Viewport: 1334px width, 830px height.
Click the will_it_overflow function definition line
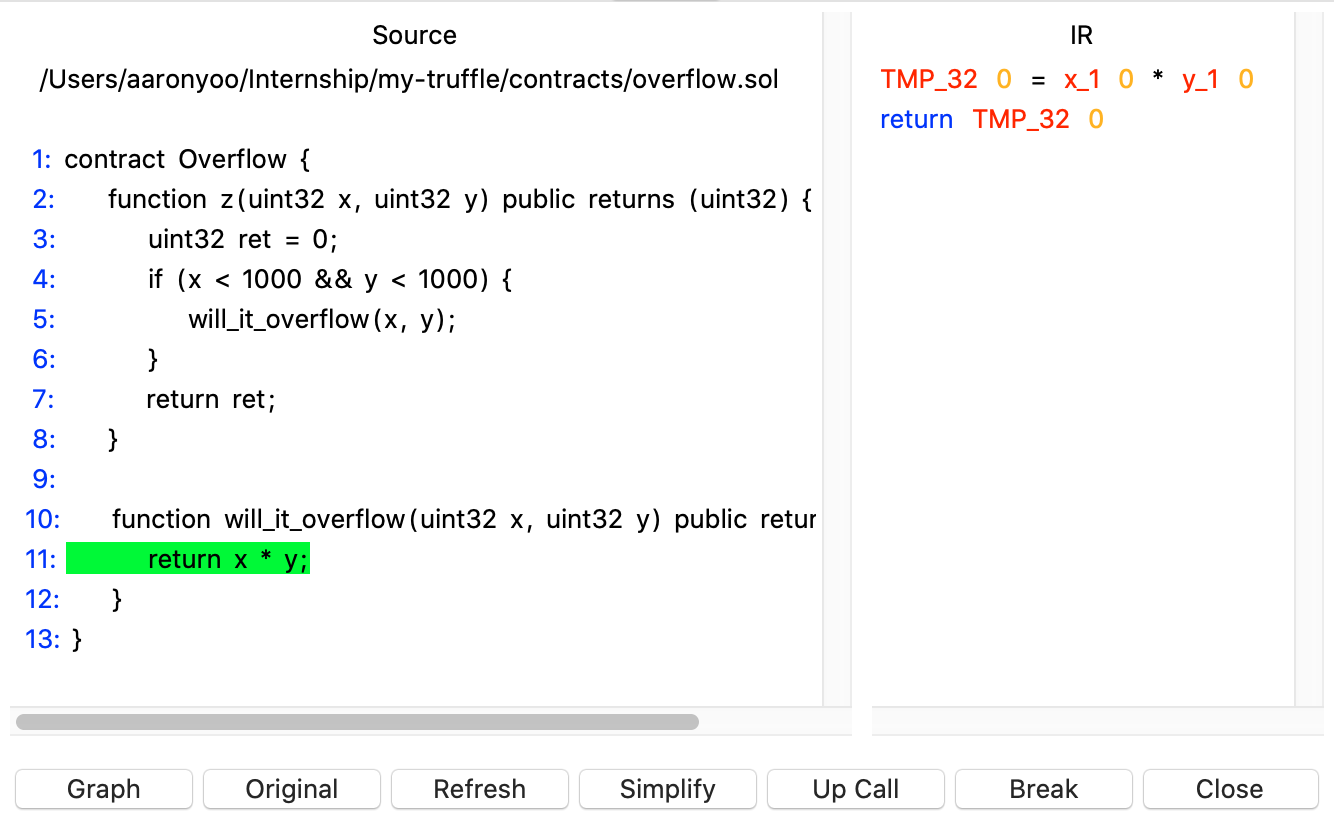click(x=464, y=519)
